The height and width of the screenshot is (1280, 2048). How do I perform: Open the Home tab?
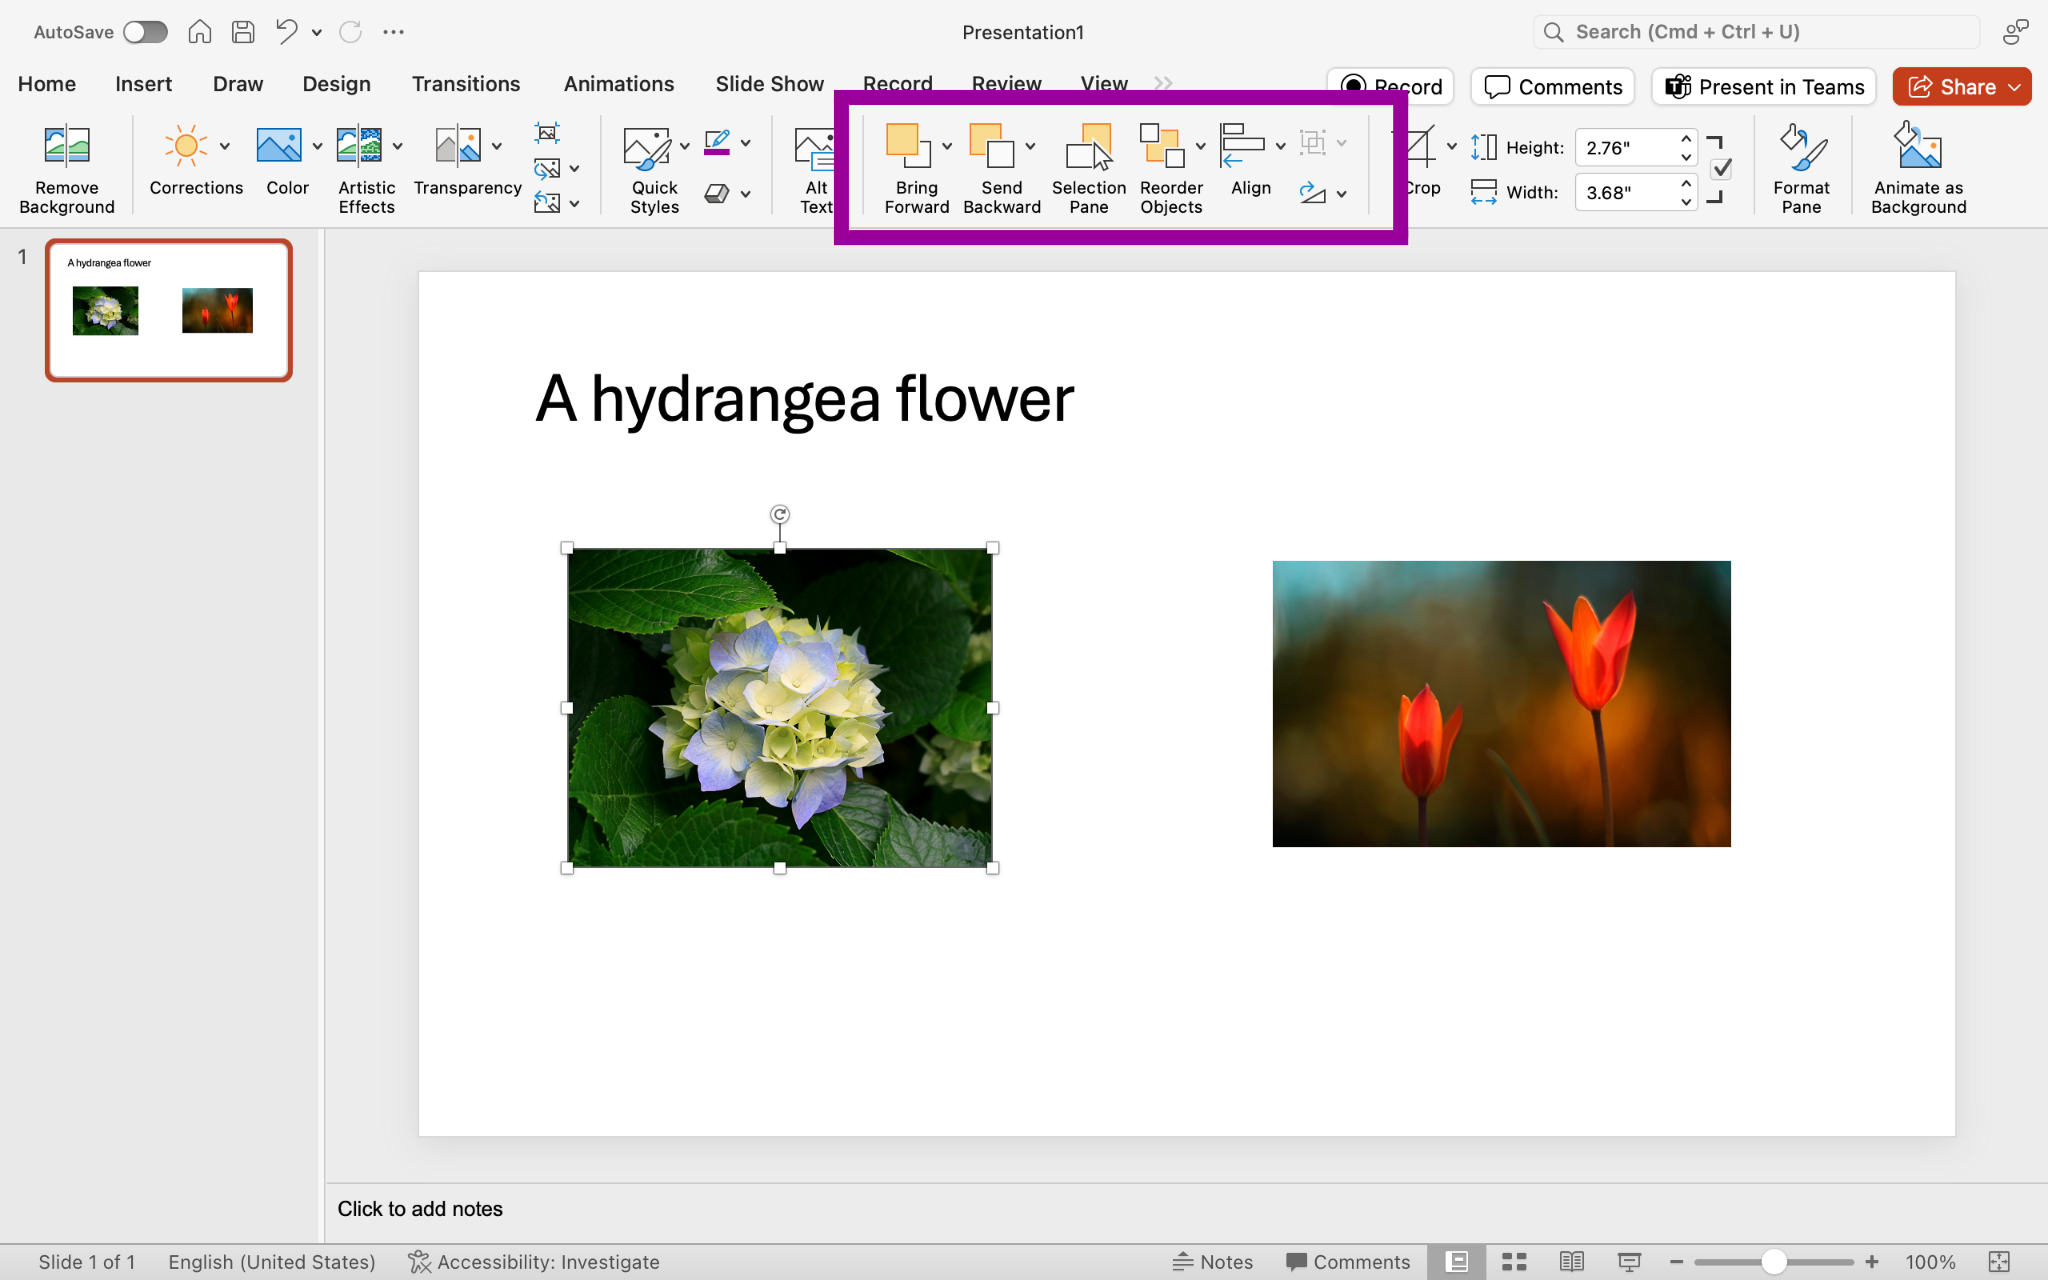[47, 84]
